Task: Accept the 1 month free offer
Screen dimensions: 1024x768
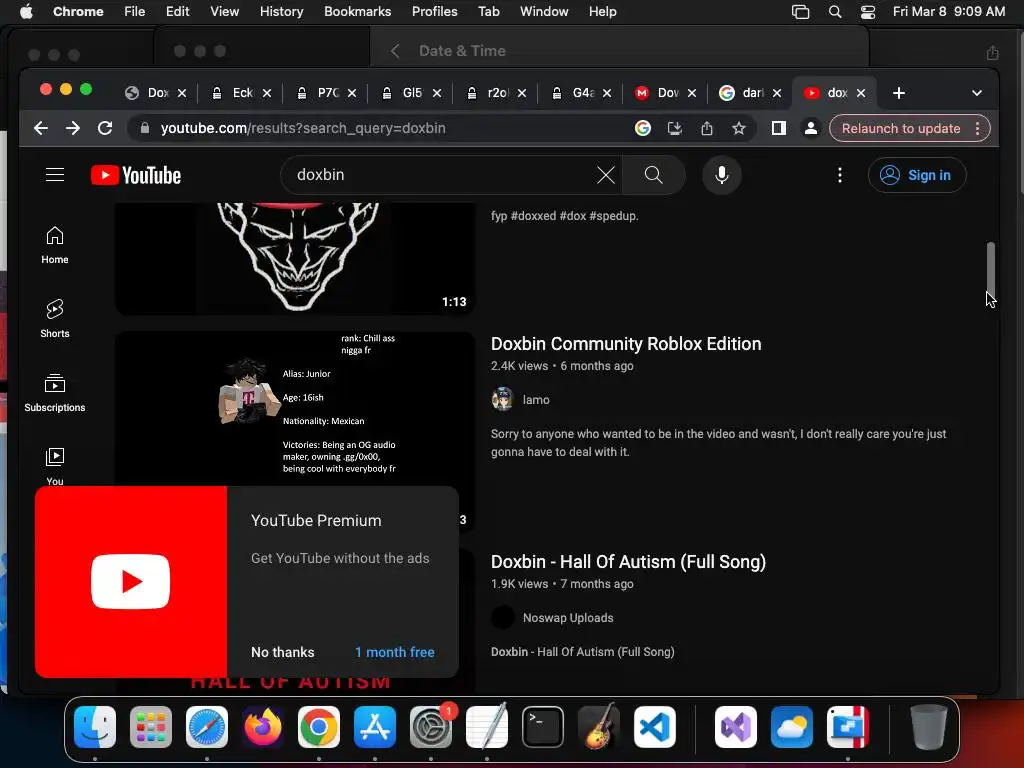Action: pos(394,652)
